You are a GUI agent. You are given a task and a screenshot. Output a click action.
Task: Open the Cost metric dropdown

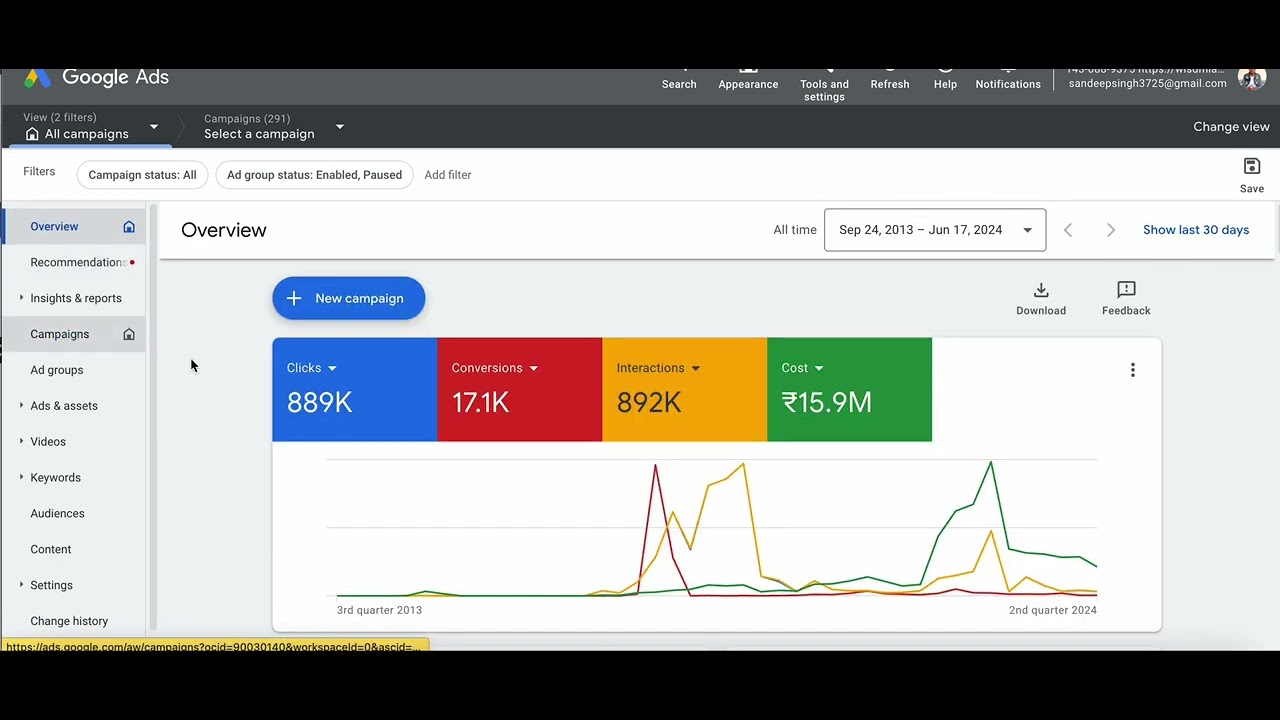pyautogui.click(x=819, y=369)
